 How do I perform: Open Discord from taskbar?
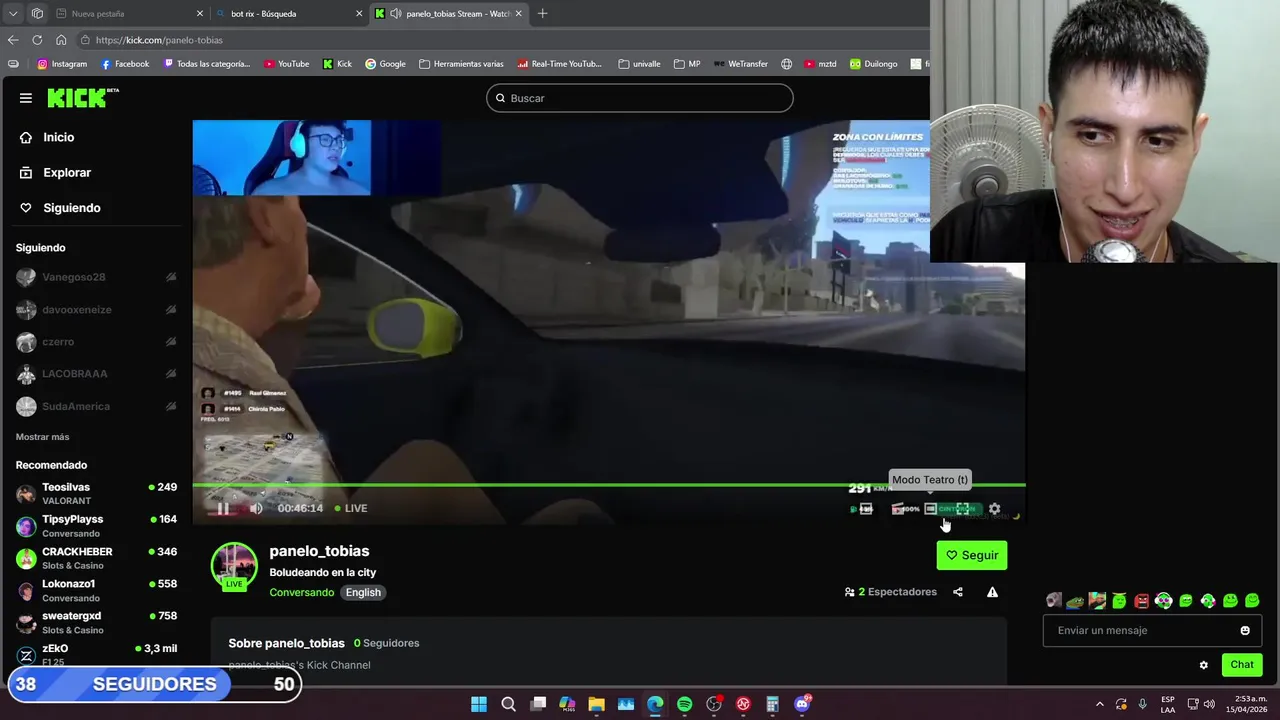(802, 704)
